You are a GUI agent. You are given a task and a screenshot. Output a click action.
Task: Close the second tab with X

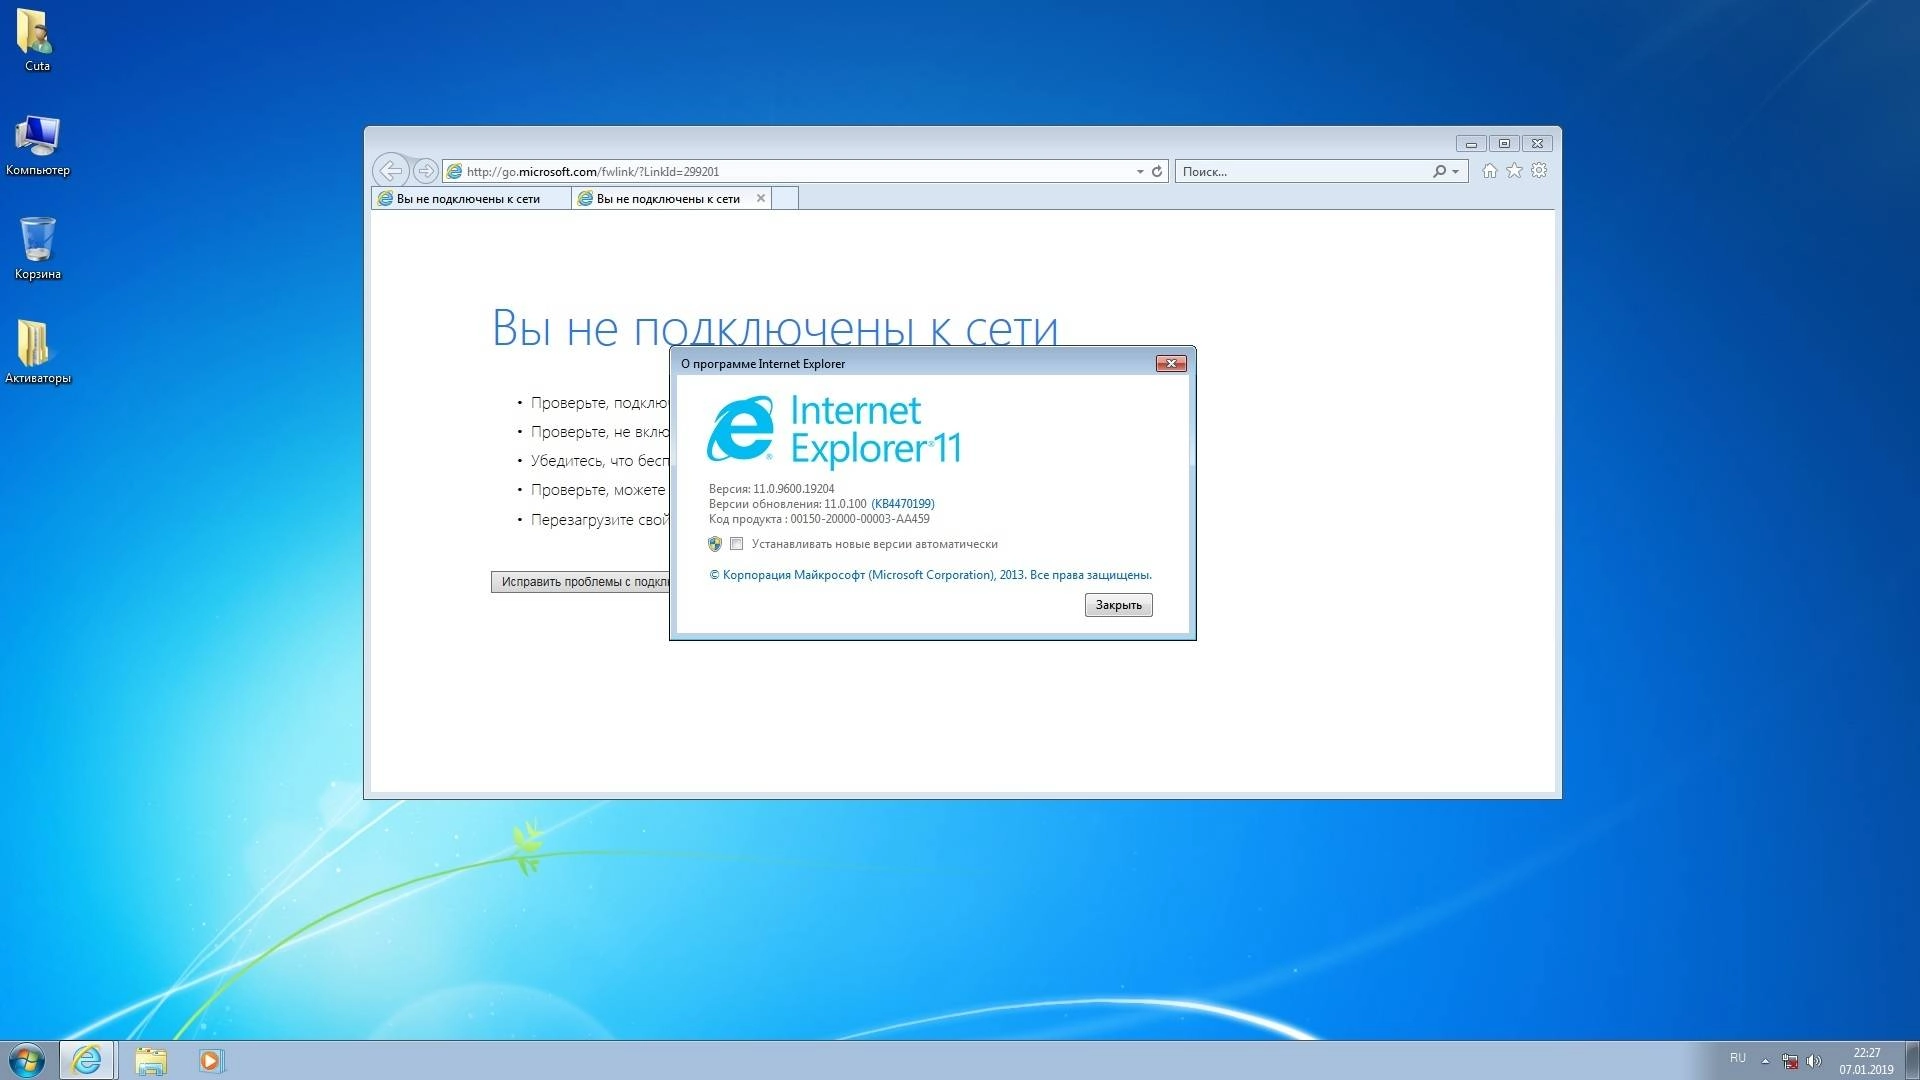761,198
